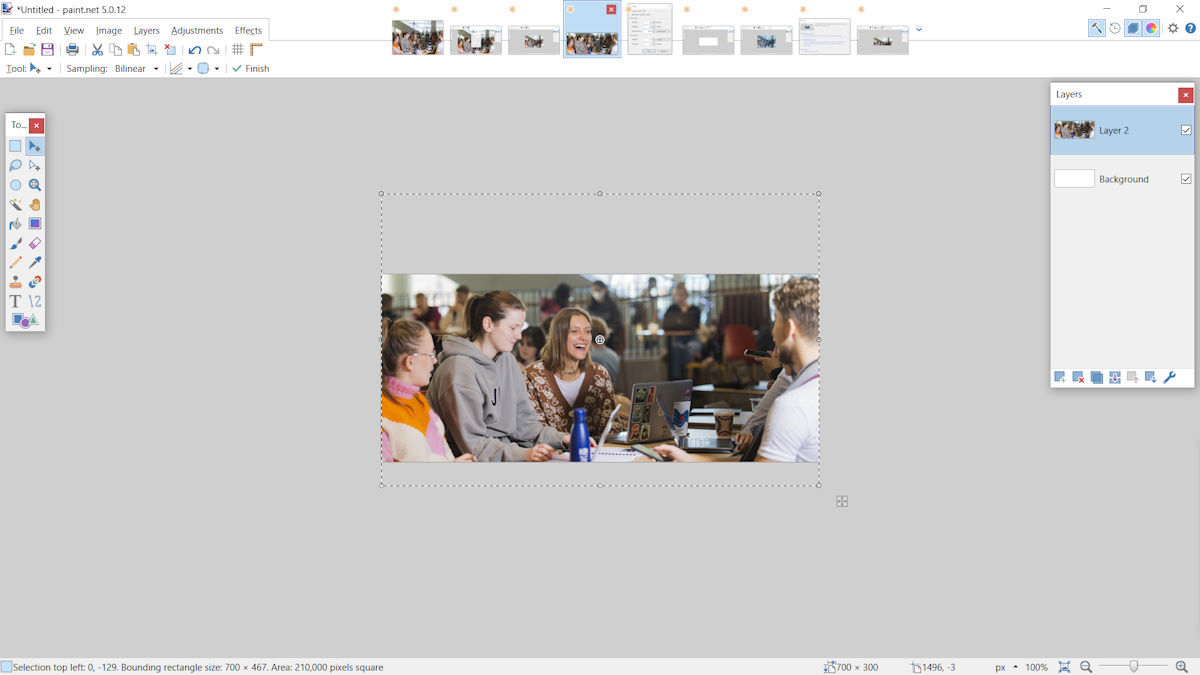Image resolution: width=1200 pixels, height=675 pixels.
Task: Select the Color Picker eyedropper tool
Action: [35, 262]
